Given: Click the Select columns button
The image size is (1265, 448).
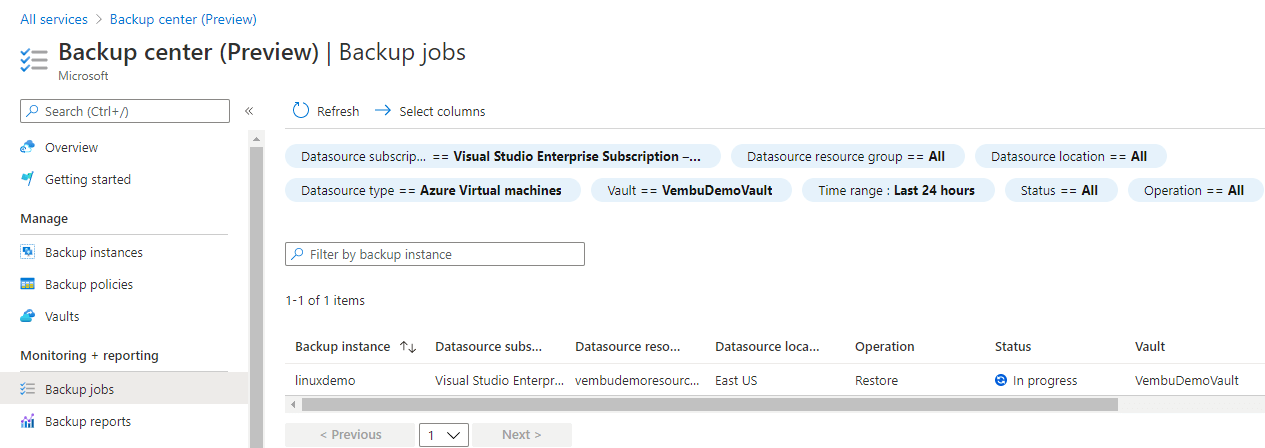Looking at the screenshot, I should 430,111.
